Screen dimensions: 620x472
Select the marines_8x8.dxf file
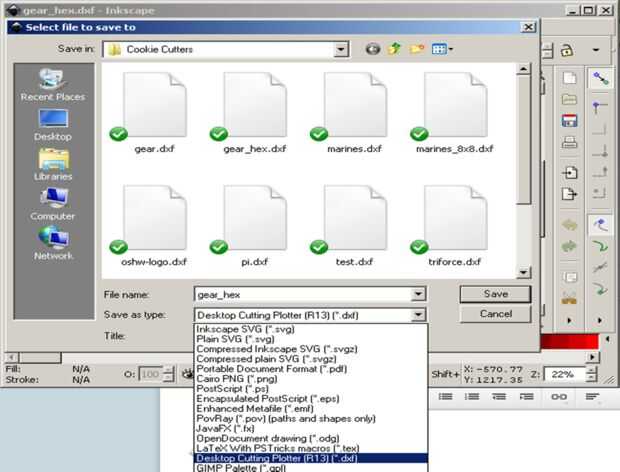(x=454, y=113)
